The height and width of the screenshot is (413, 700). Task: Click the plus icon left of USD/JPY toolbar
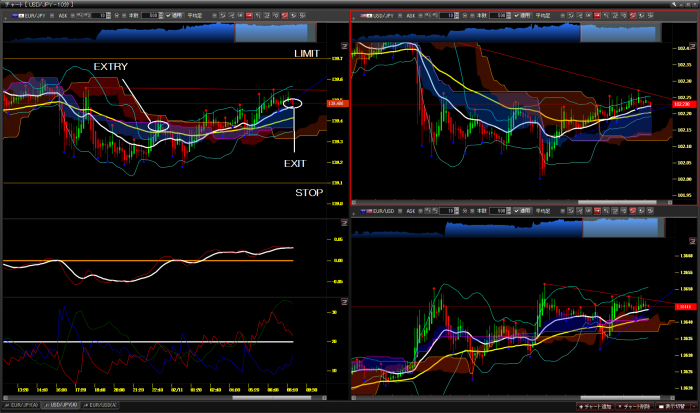[354, 18]
